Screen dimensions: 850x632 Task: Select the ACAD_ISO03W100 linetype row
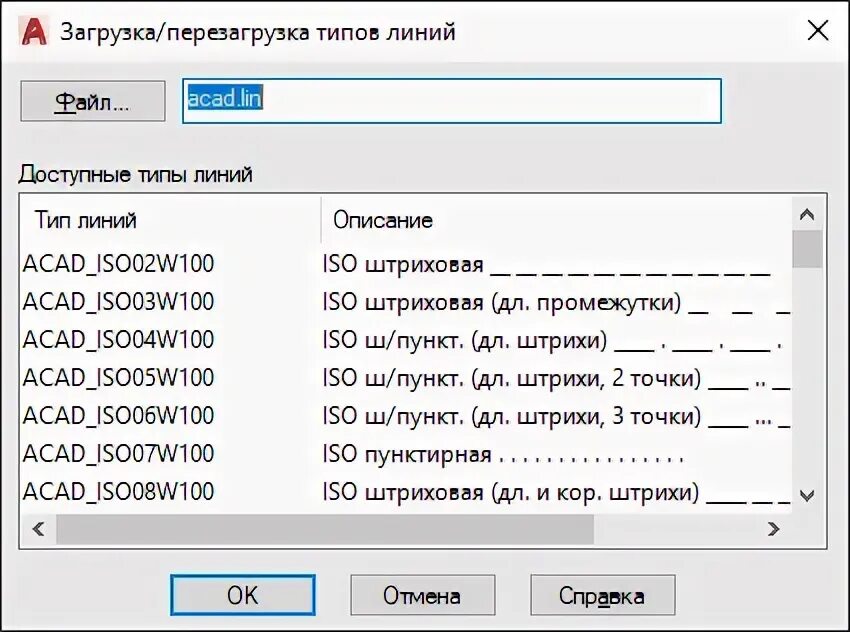pyautogui.click(x=118, y=302)
